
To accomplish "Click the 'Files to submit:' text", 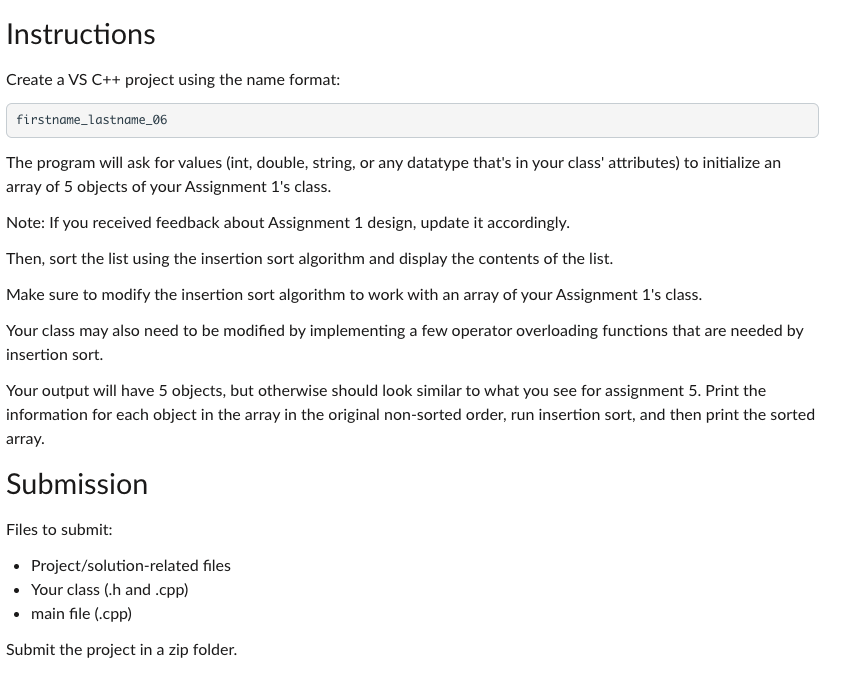I will tap(59, 530).
